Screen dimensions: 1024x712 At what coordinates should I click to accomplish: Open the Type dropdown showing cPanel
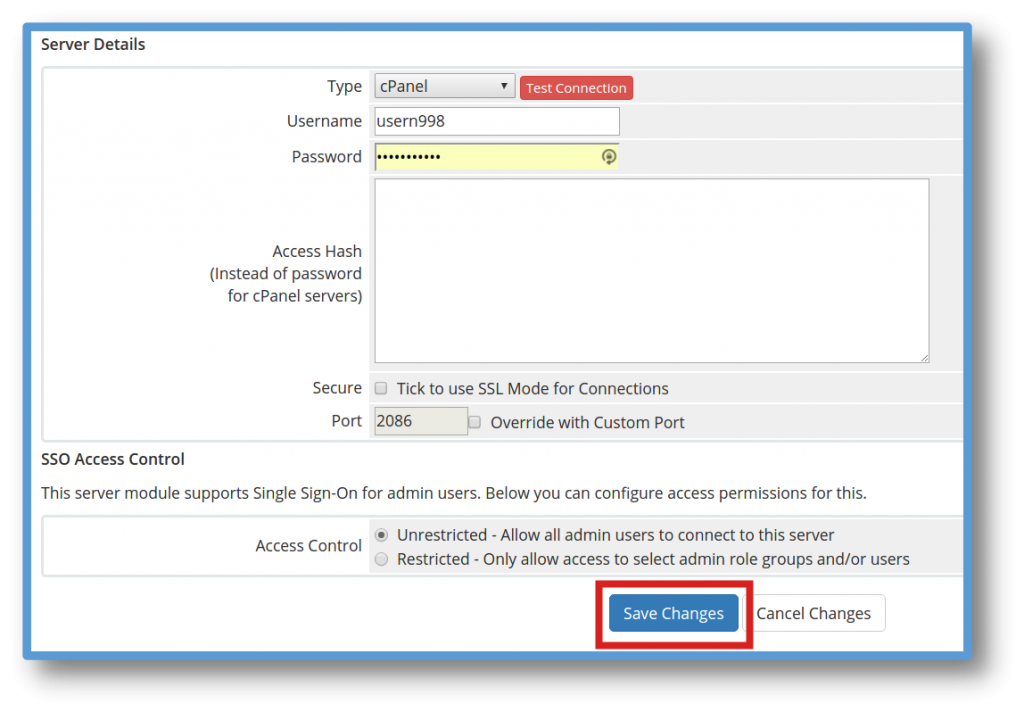[x=444, y=87]
